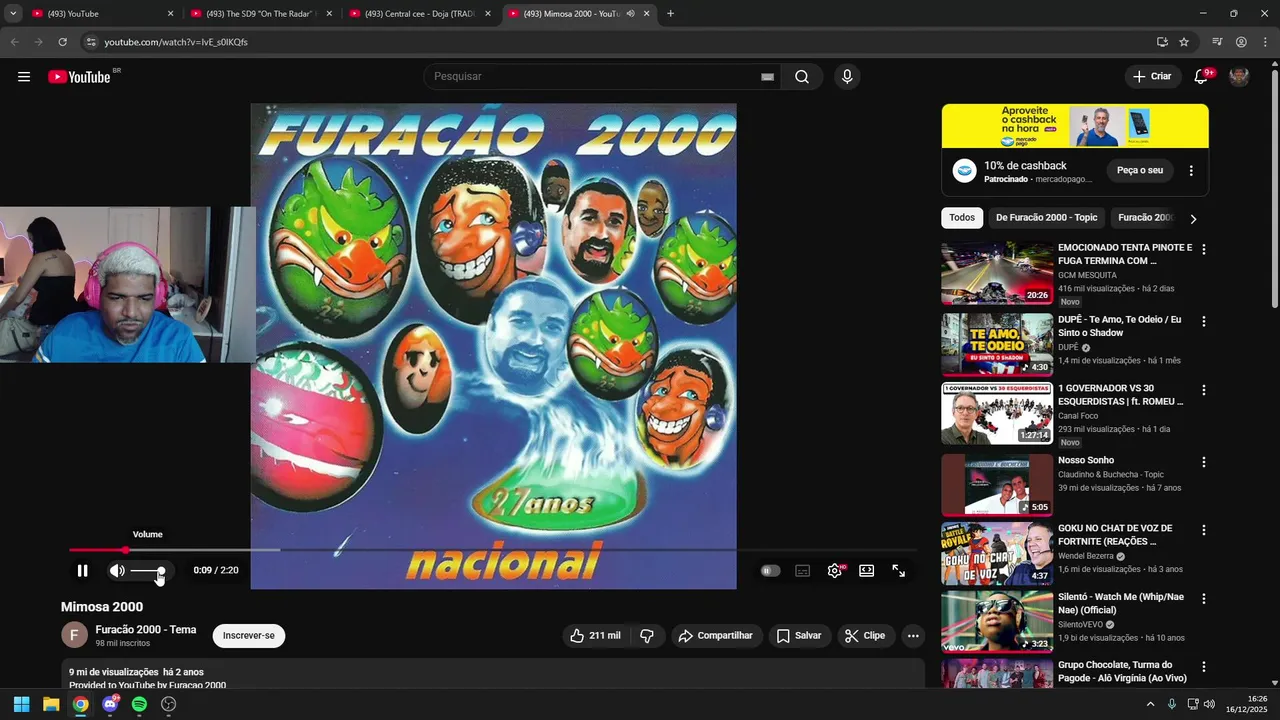The width and height of the screenshot is (1280, 720).
Task: Open a new browser tab
Action: point(670,14)
